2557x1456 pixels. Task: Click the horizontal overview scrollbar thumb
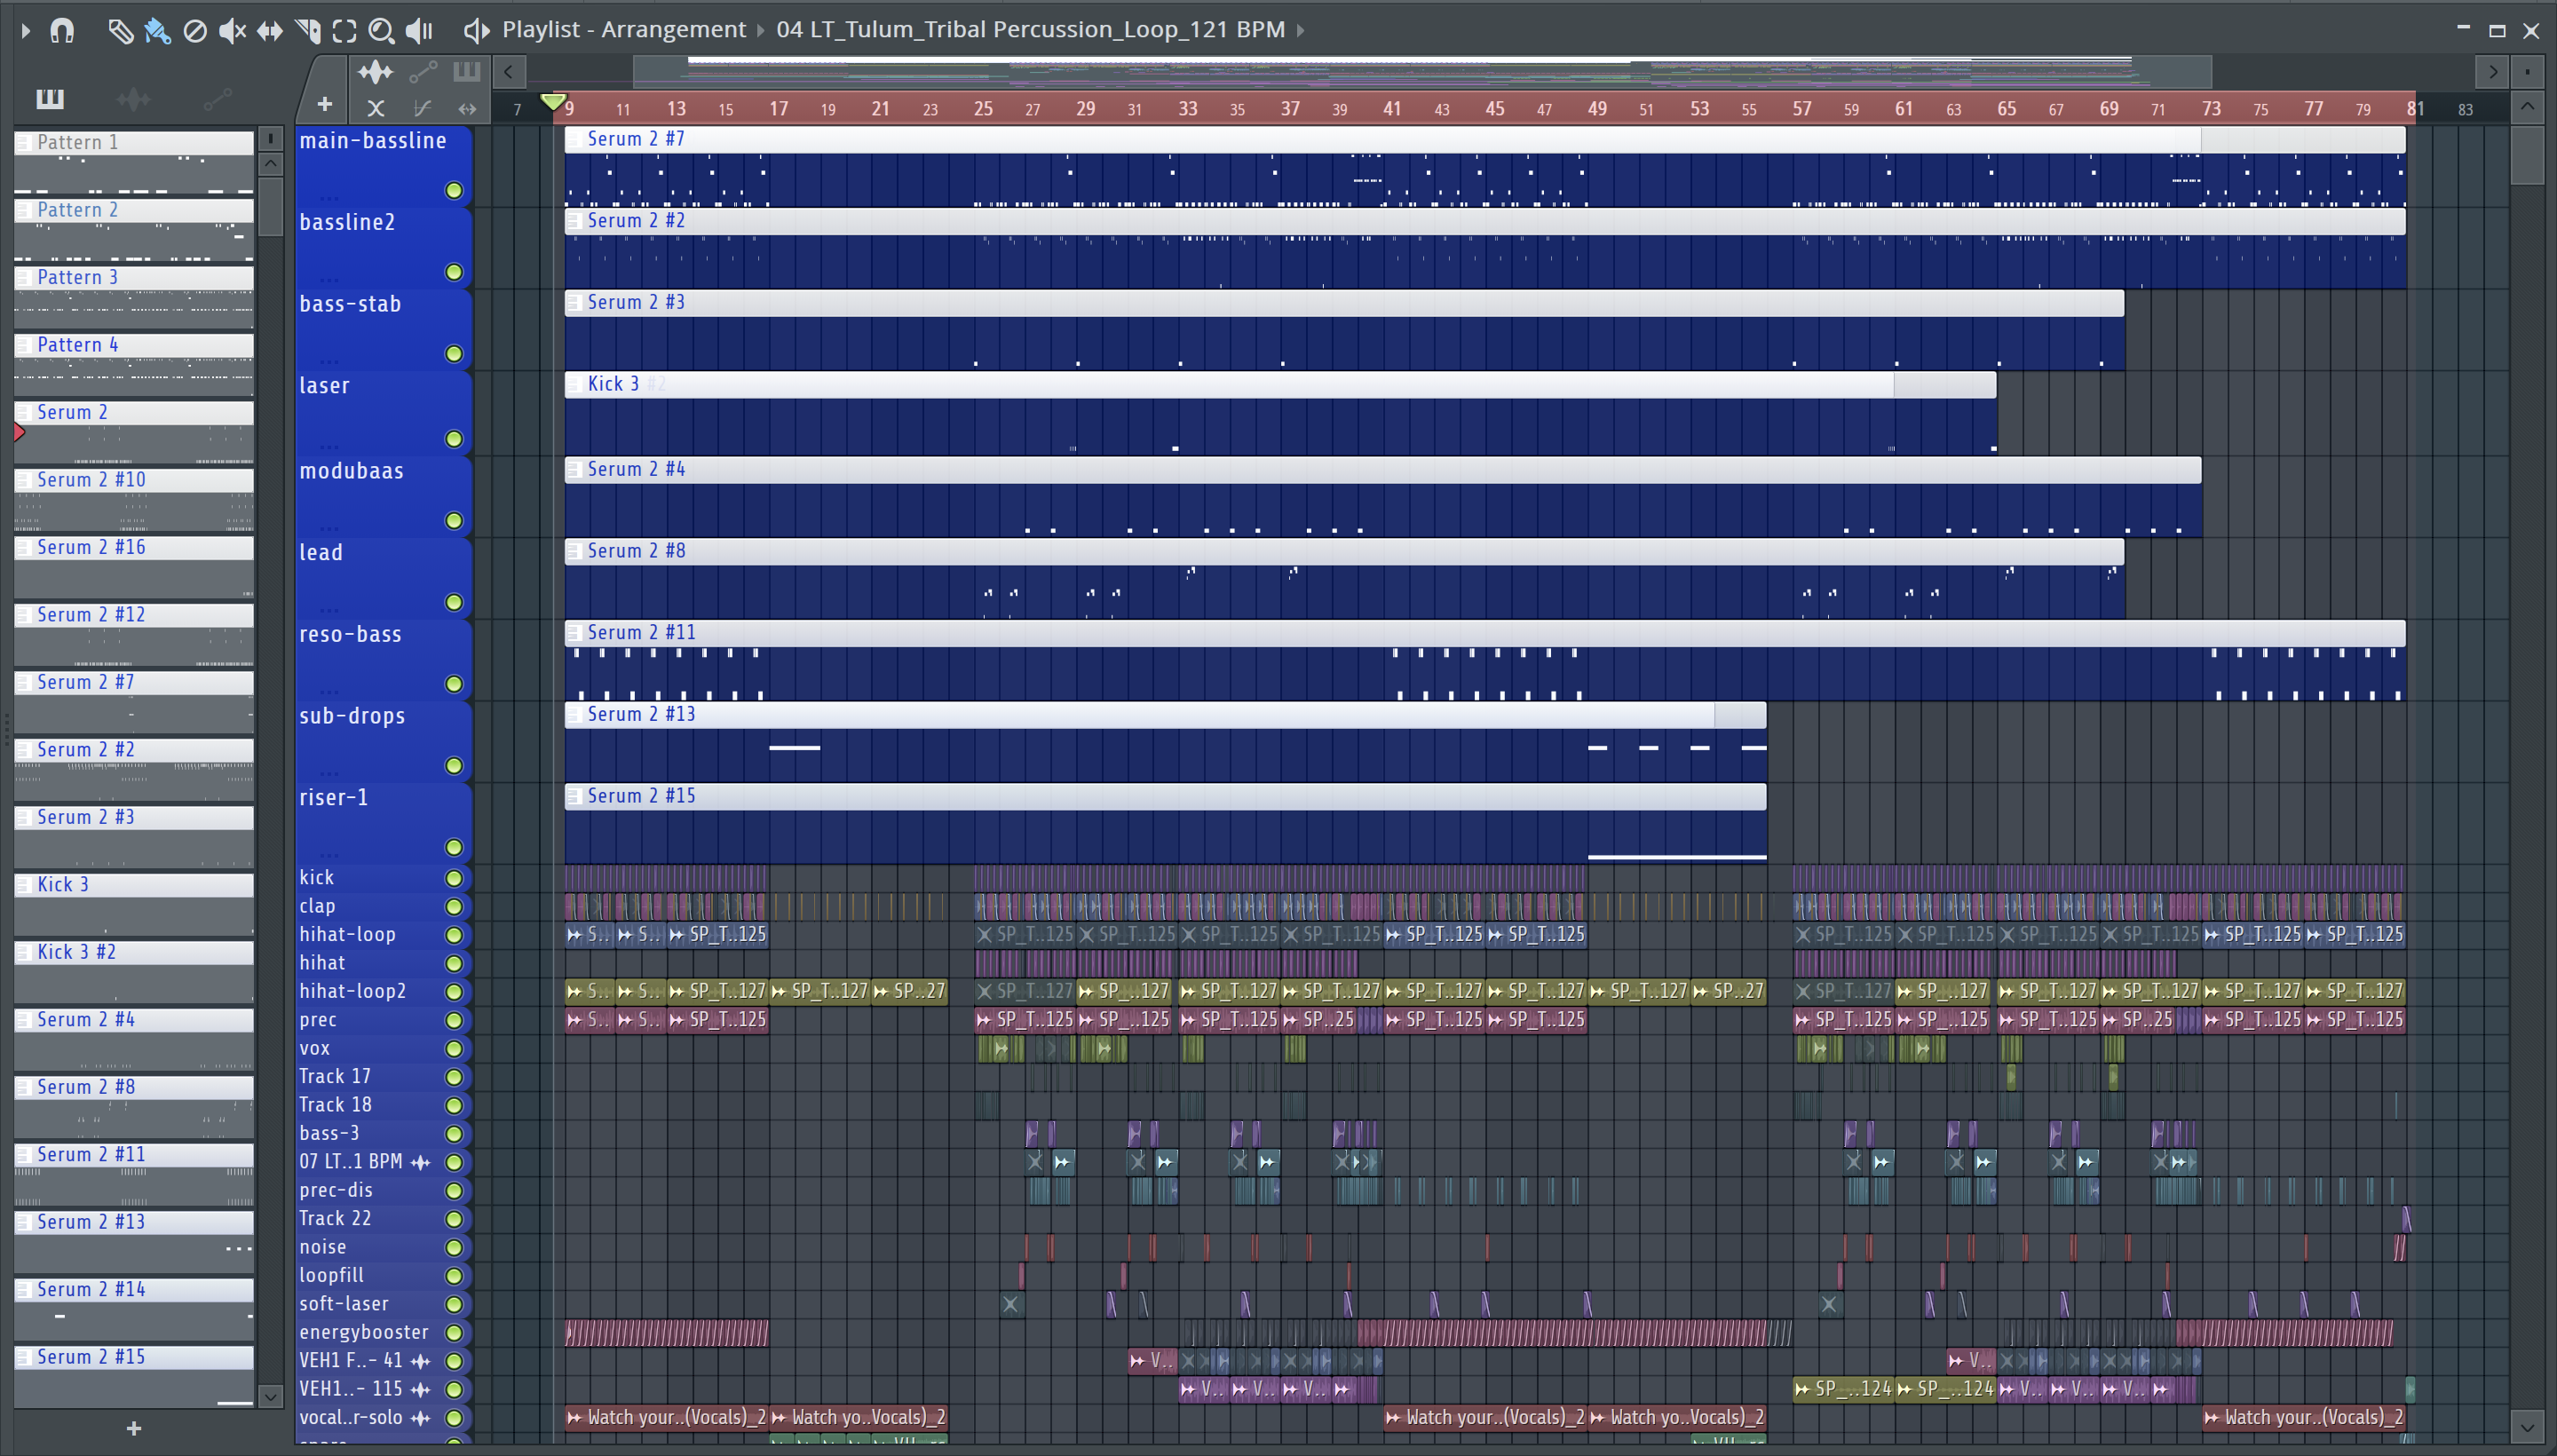pyautogui.click(x=1422, y=72)
